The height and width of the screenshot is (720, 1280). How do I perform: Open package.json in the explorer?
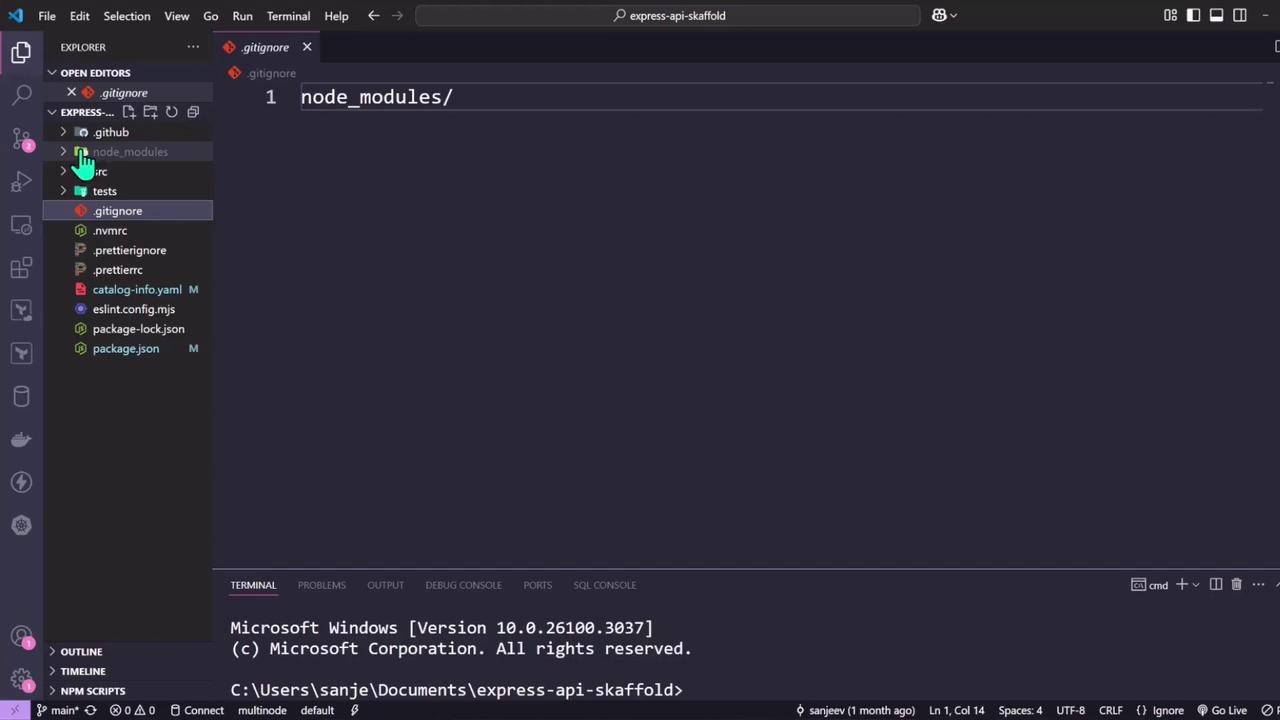[x=125, y=348]
